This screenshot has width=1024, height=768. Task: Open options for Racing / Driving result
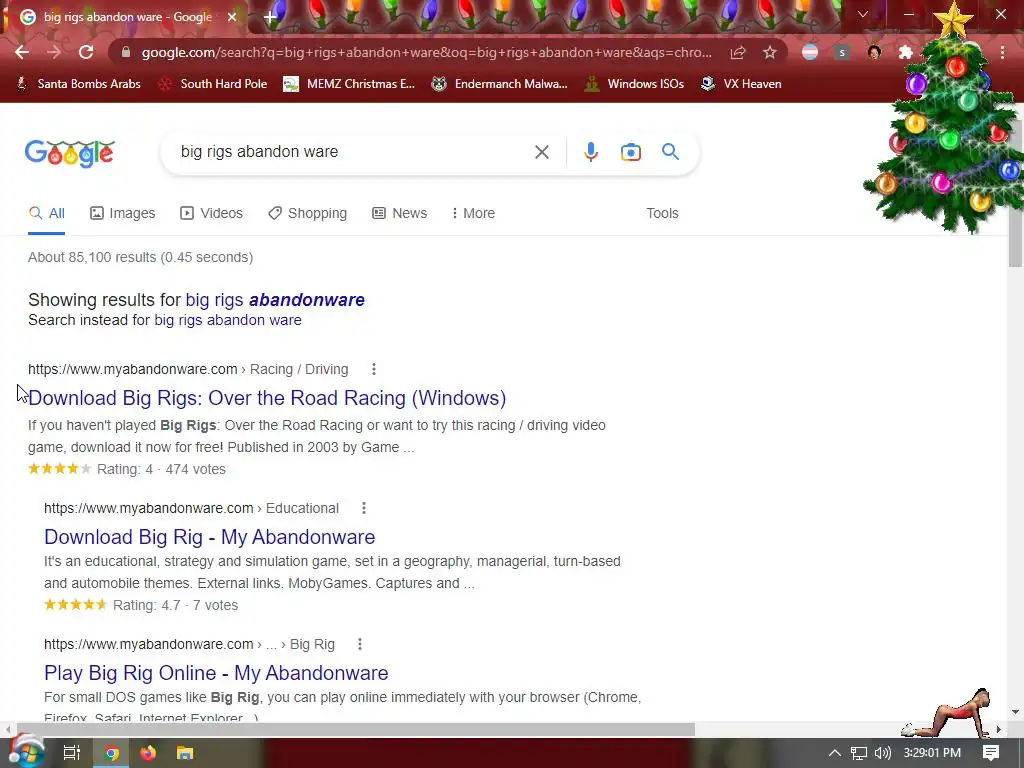374,369
